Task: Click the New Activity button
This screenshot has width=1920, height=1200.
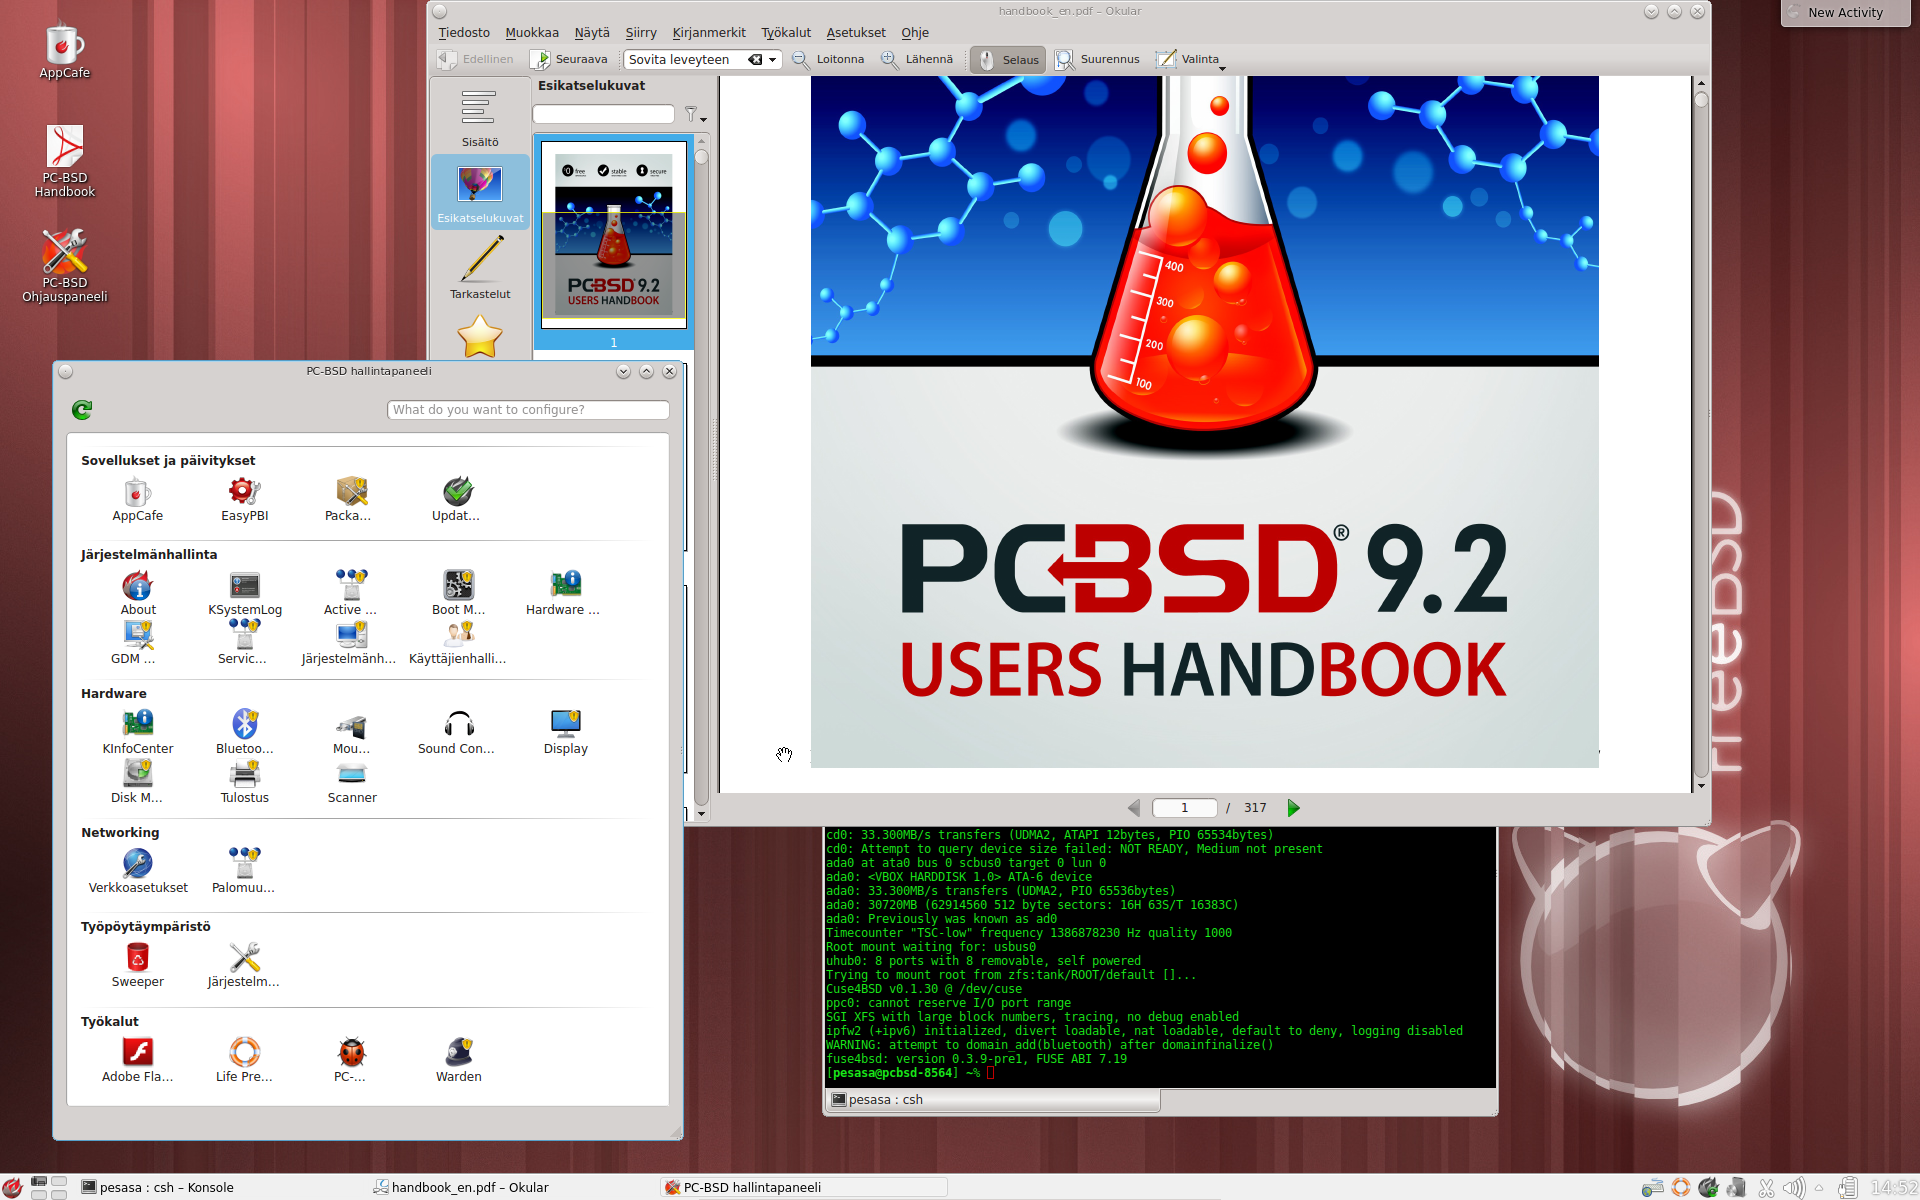Action: pos(1845,13)
